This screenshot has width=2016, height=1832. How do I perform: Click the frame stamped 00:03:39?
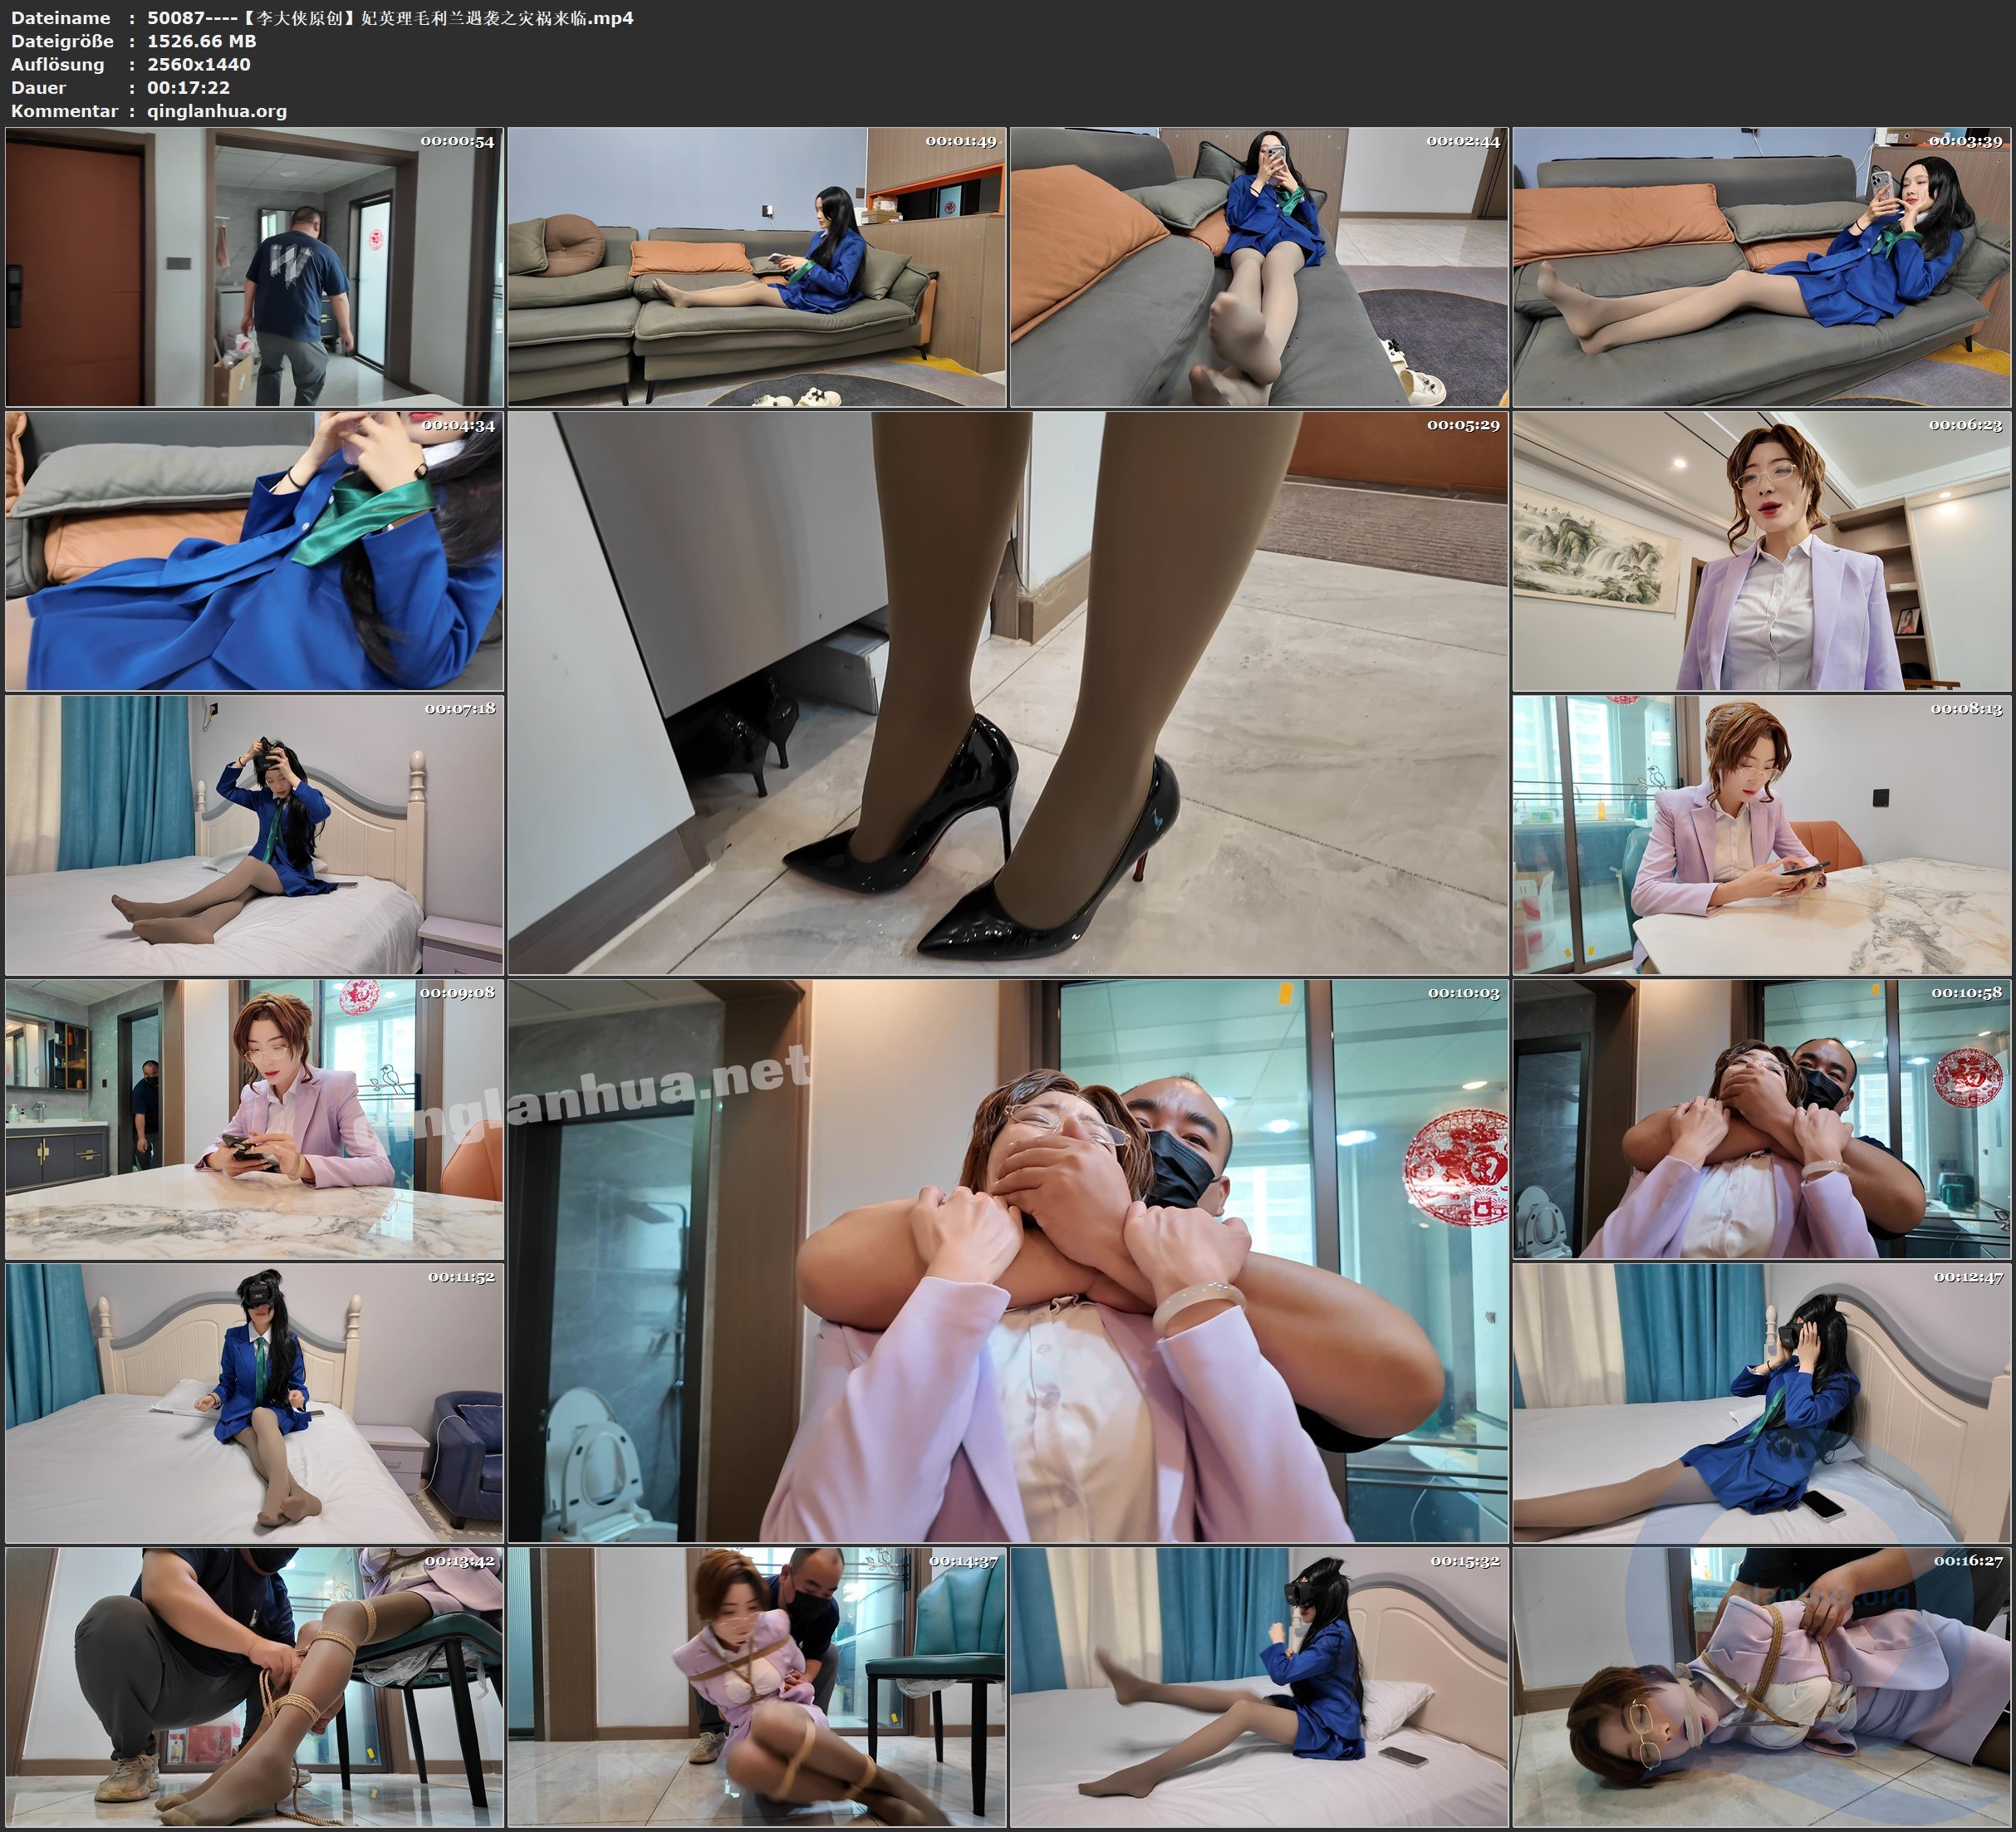1761,266
